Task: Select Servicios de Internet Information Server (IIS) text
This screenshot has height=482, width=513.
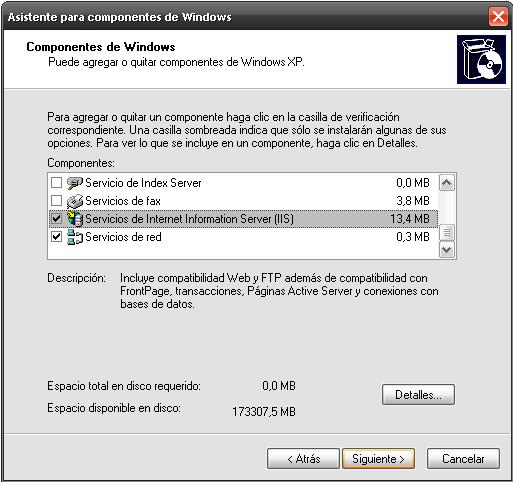Action: (x=189, y=219)
